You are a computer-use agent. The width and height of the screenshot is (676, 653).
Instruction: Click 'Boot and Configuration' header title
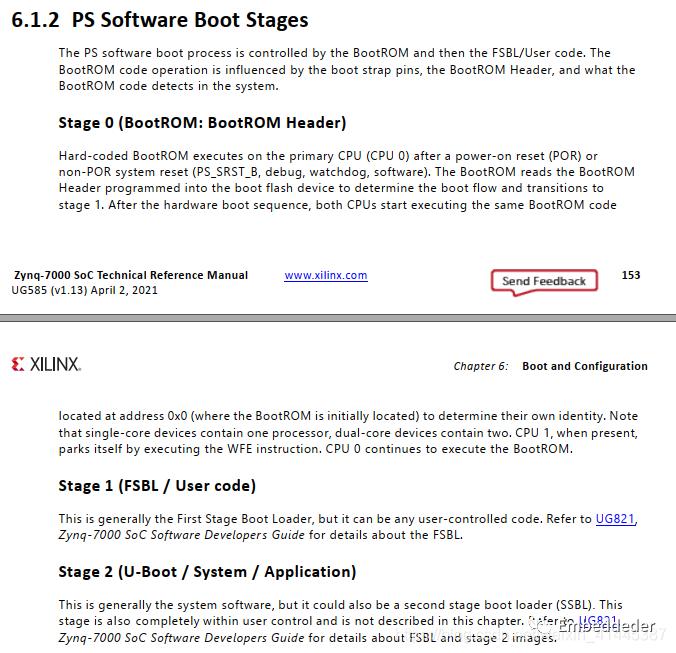585,366
